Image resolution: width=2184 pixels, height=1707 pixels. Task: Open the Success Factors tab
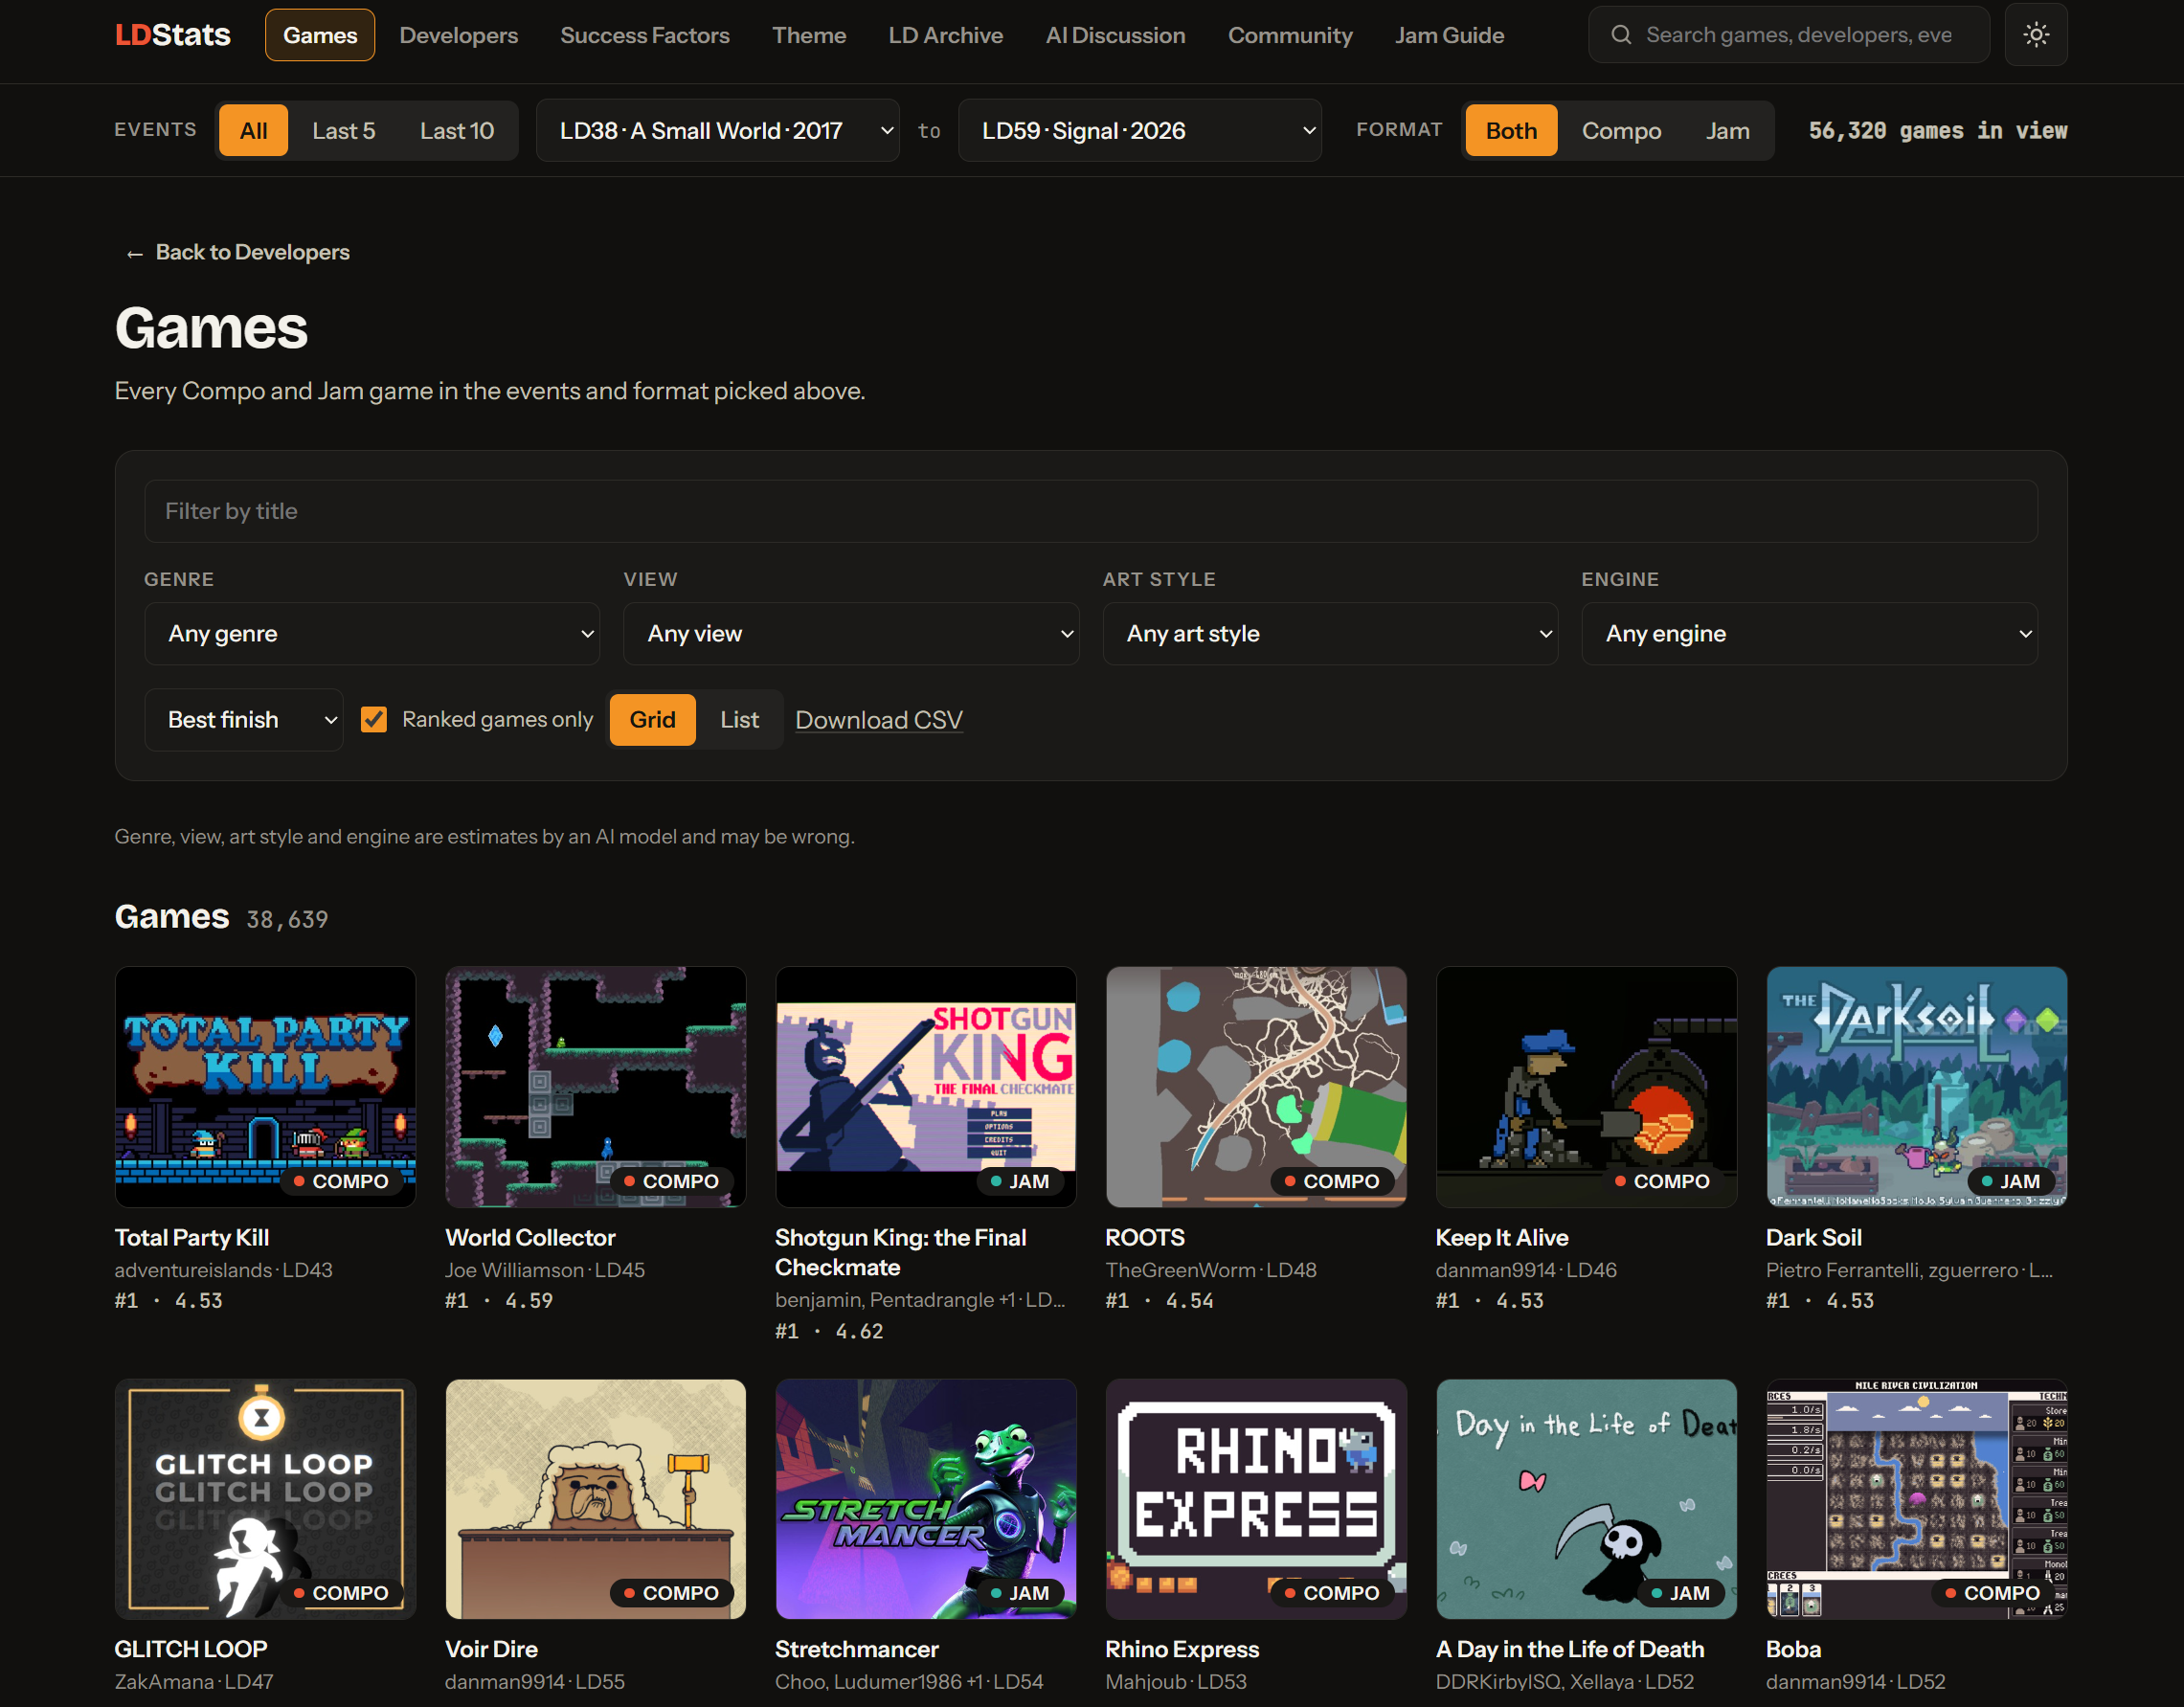pyautogui.click(x=645, y=35)
